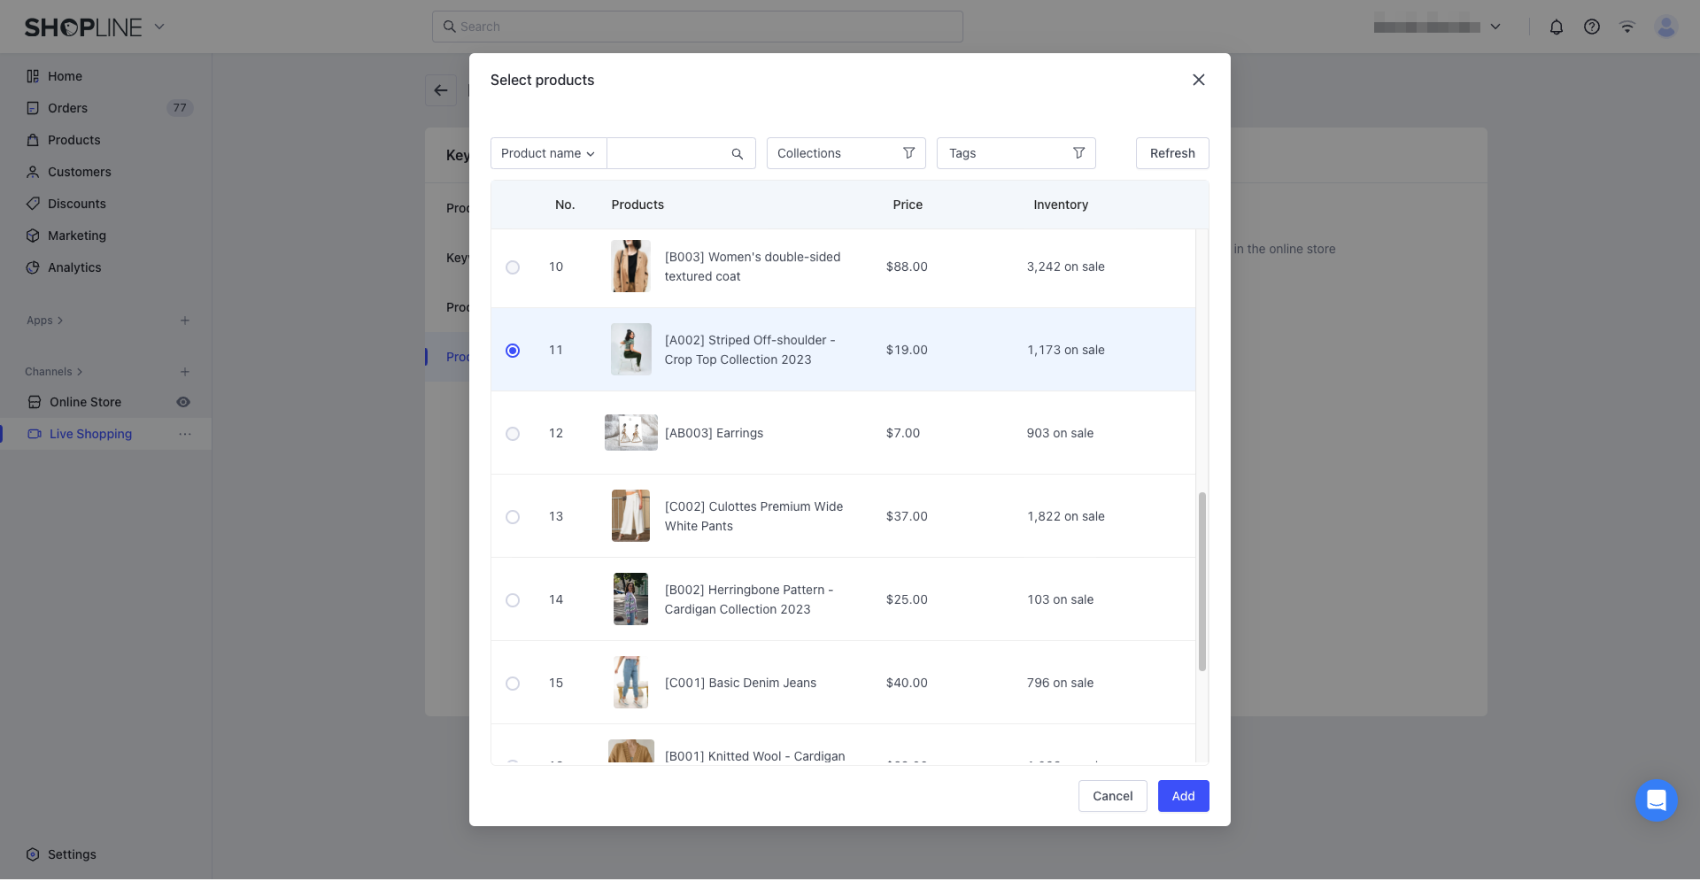Screen dimensions: 1700x880
Task: Choose the Women's double-sided textured coat radio
Action: [513, 268]
